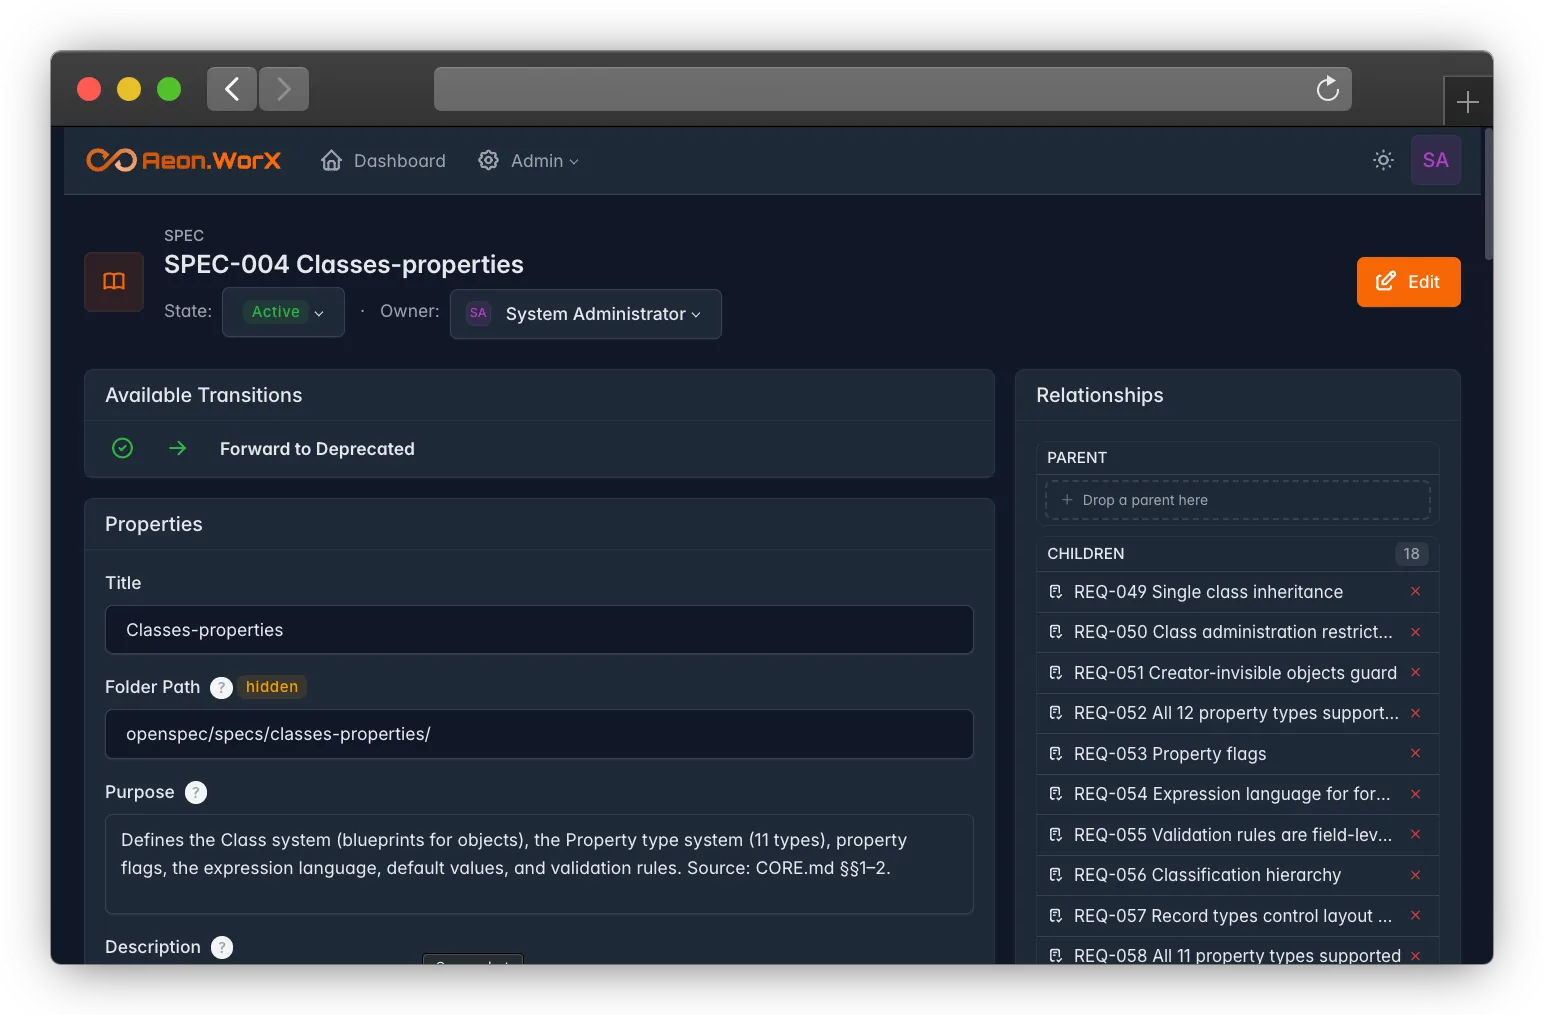1544x1015 pixels.
Task: Click the help icon next to Description
Action: 222,947
